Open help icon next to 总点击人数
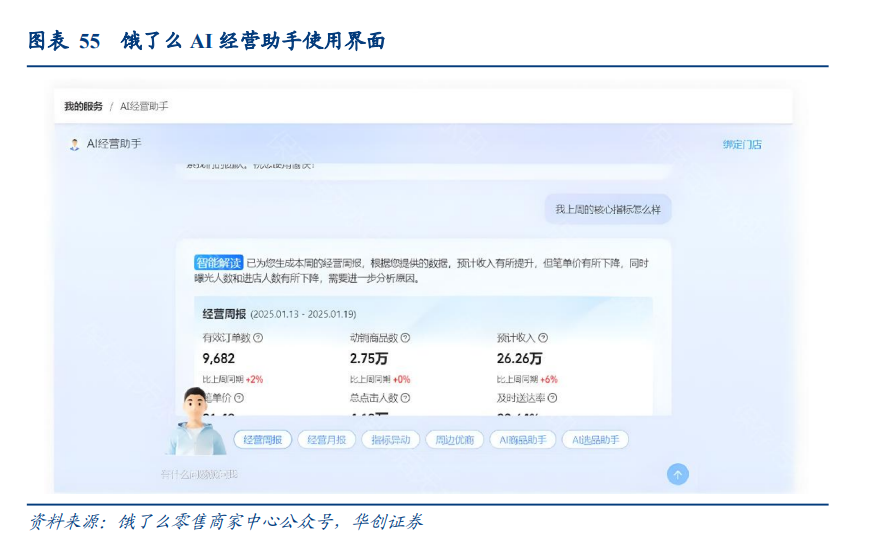This screenshot has width=871, height=535. pos(406,398)
